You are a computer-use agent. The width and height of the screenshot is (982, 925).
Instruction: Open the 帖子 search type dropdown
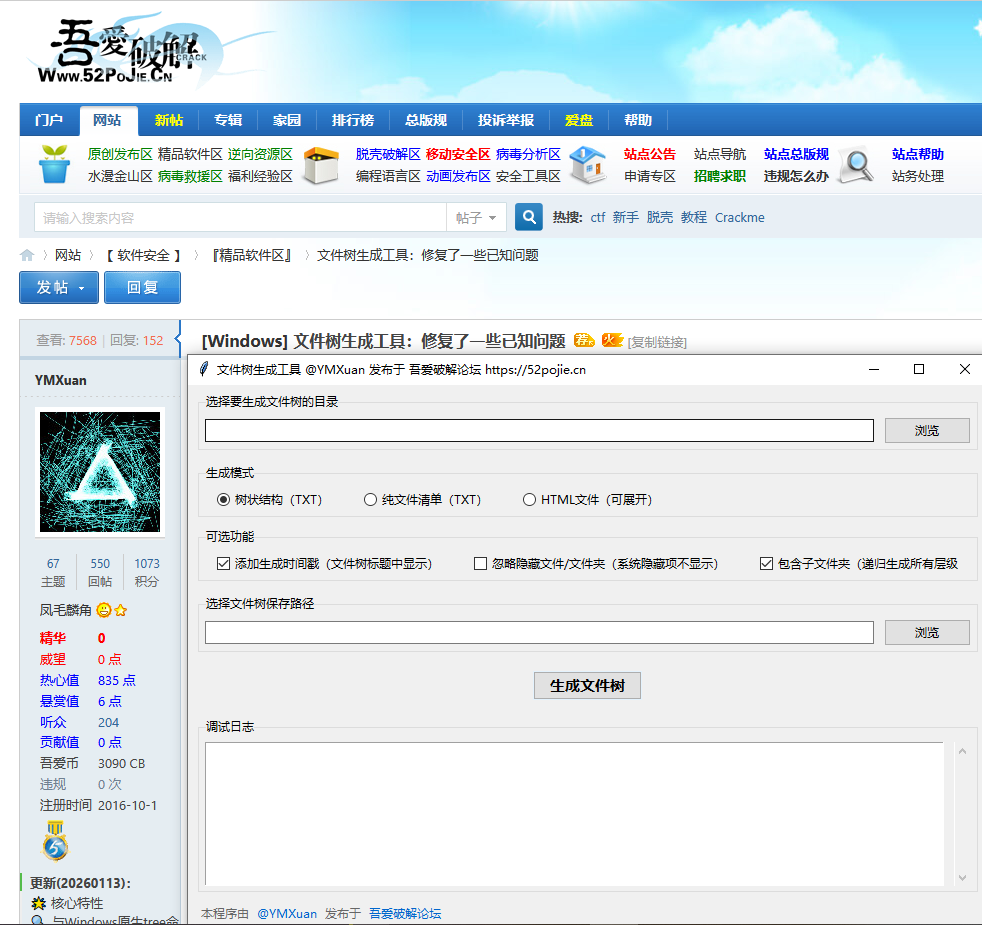click(x=477, y=218)
